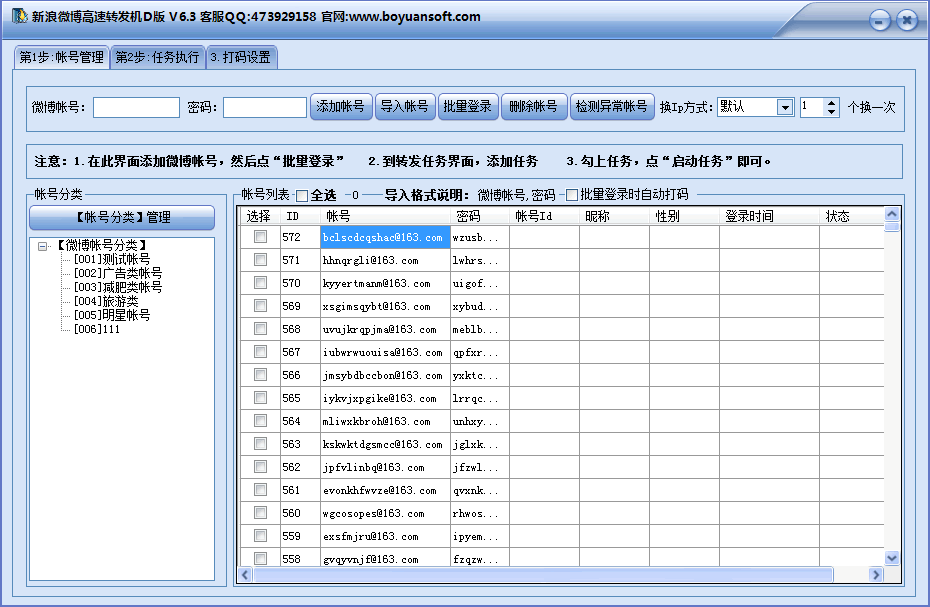Check the box for account ID 562

(260, 466)
